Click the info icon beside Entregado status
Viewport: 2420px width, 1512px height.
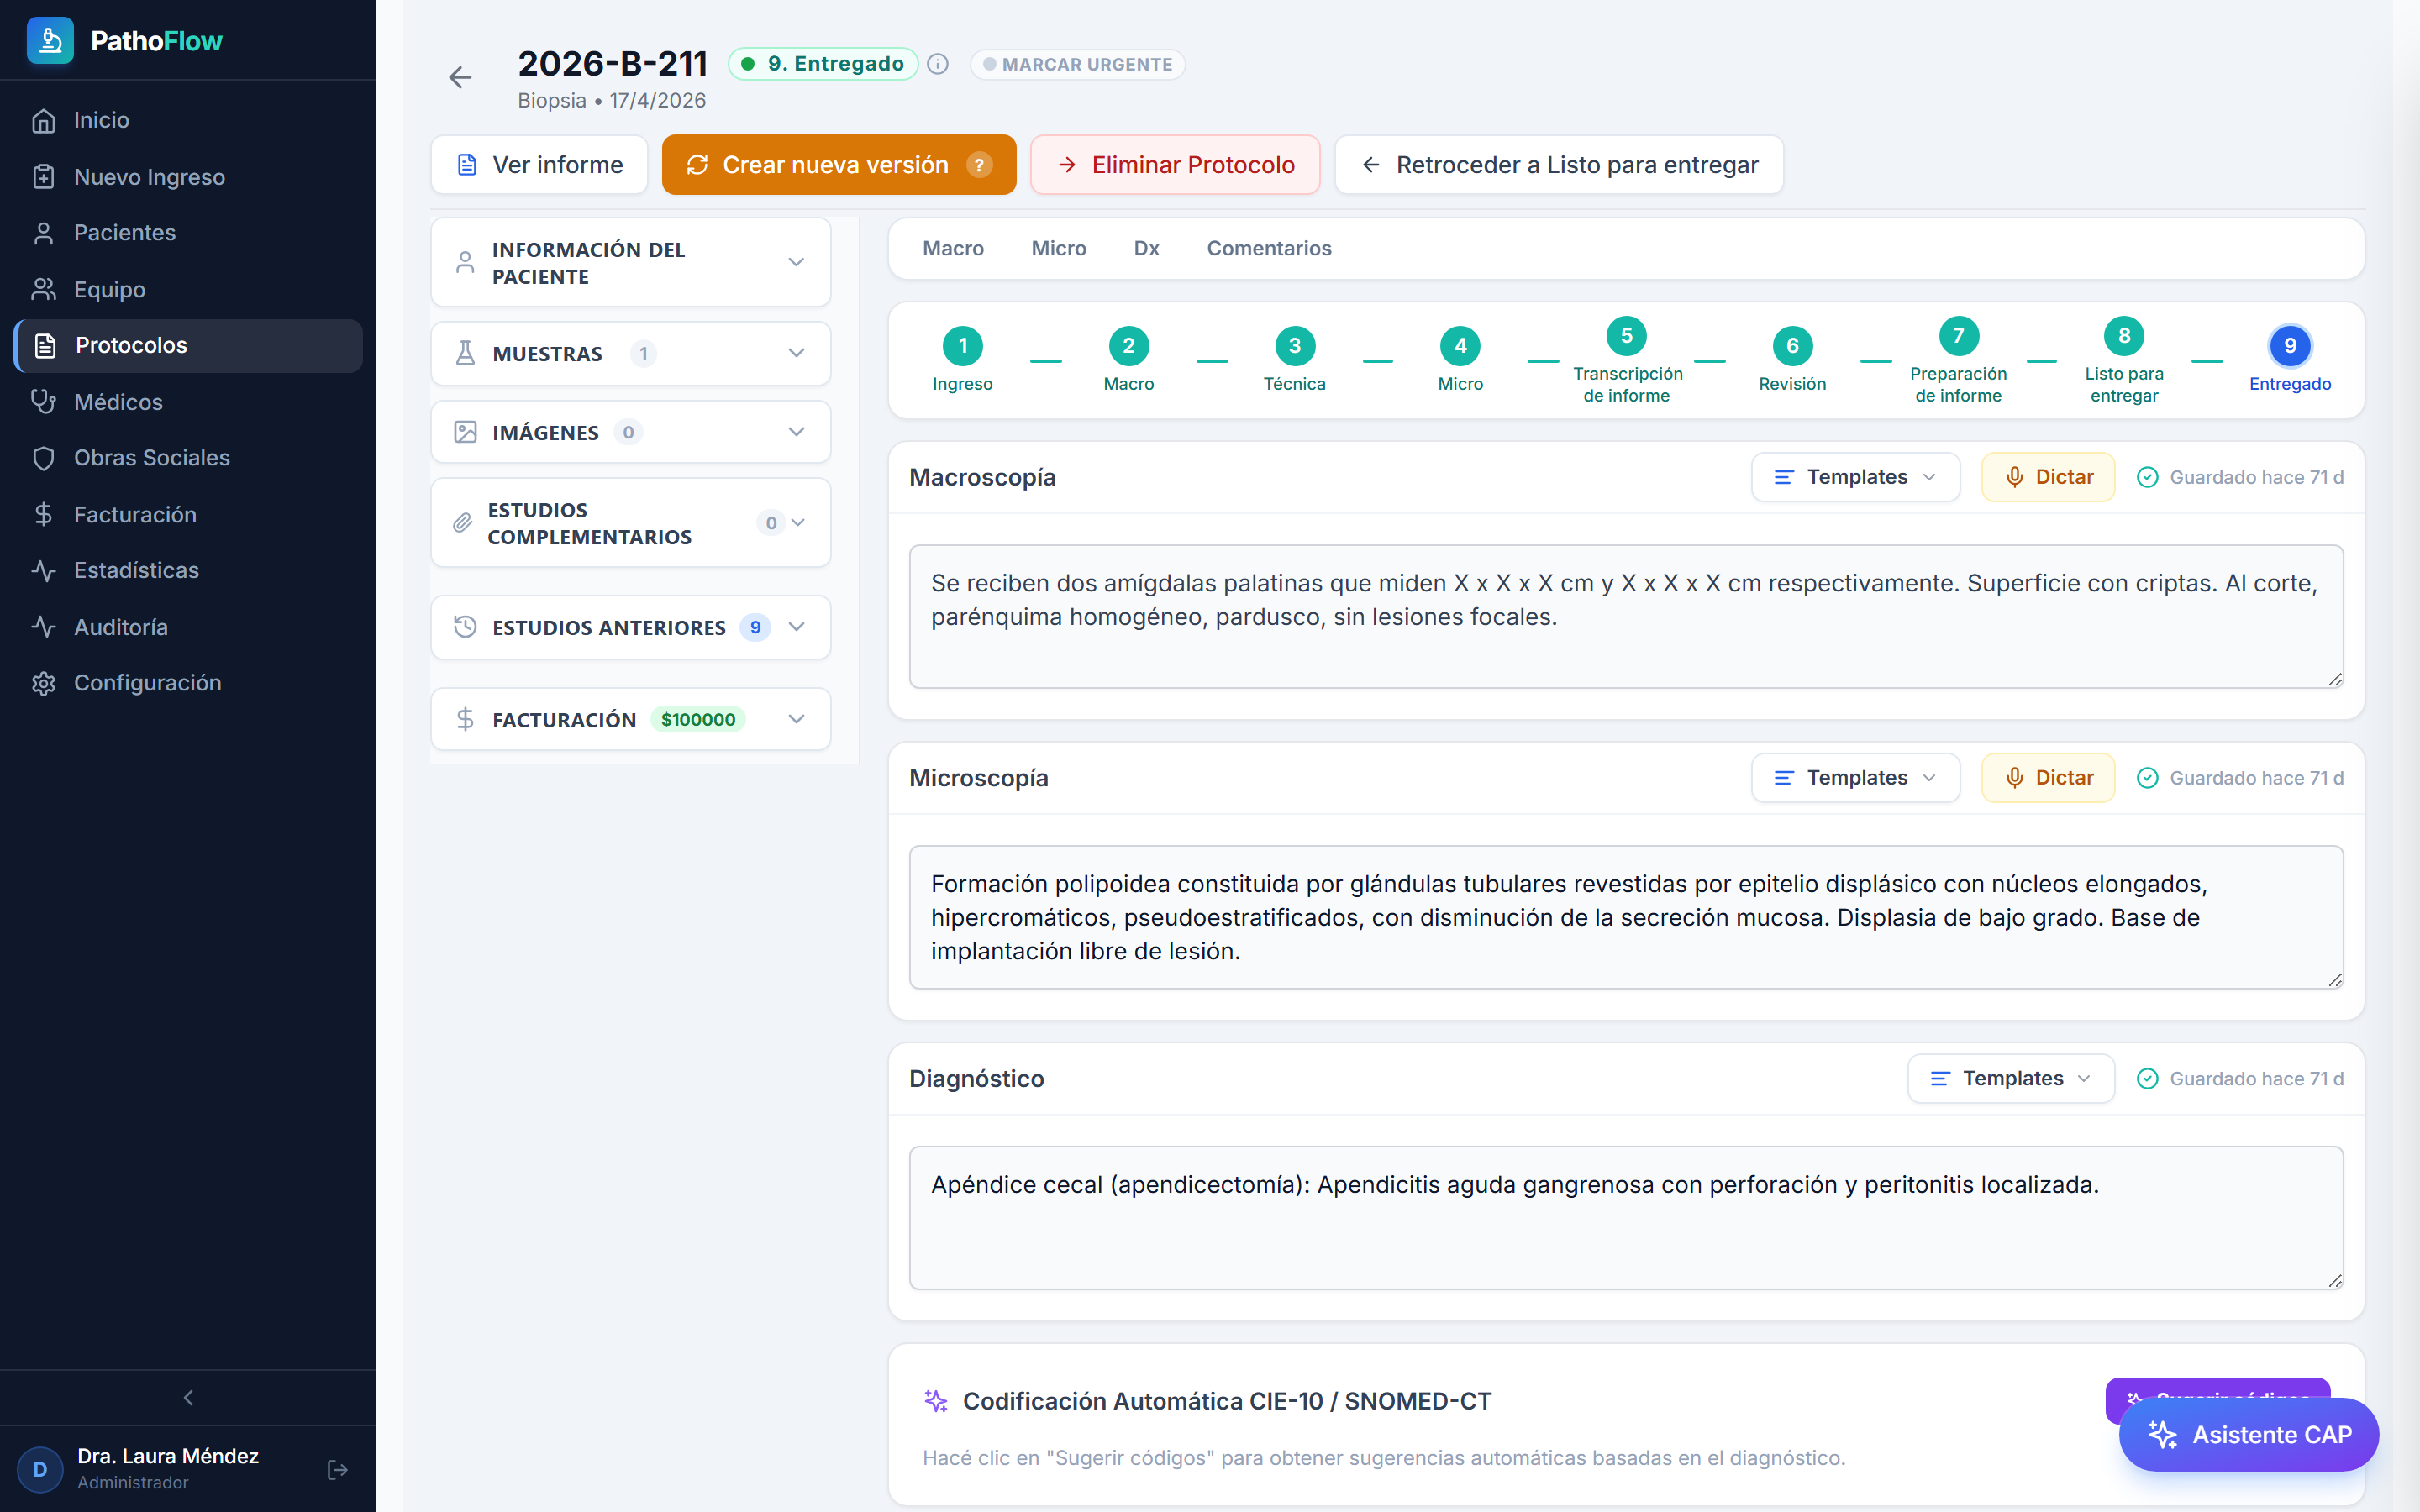pyautogui.click(x=938, y=64)
